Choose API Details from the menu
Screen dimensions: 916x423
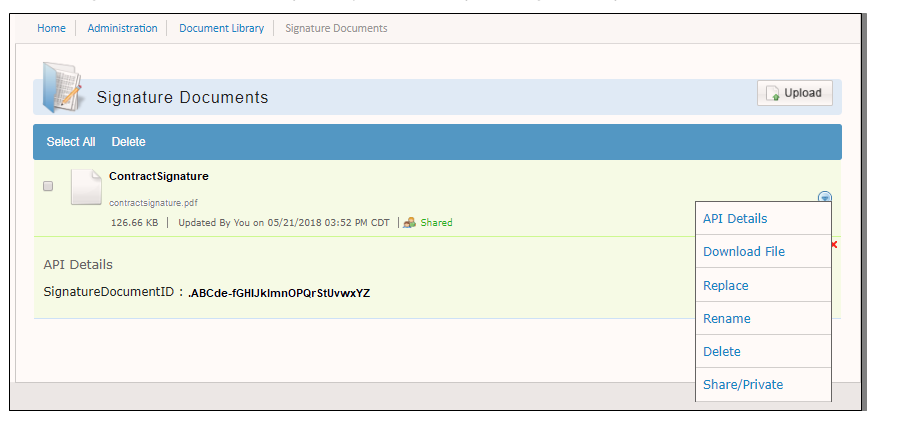[x=763, y=219]
